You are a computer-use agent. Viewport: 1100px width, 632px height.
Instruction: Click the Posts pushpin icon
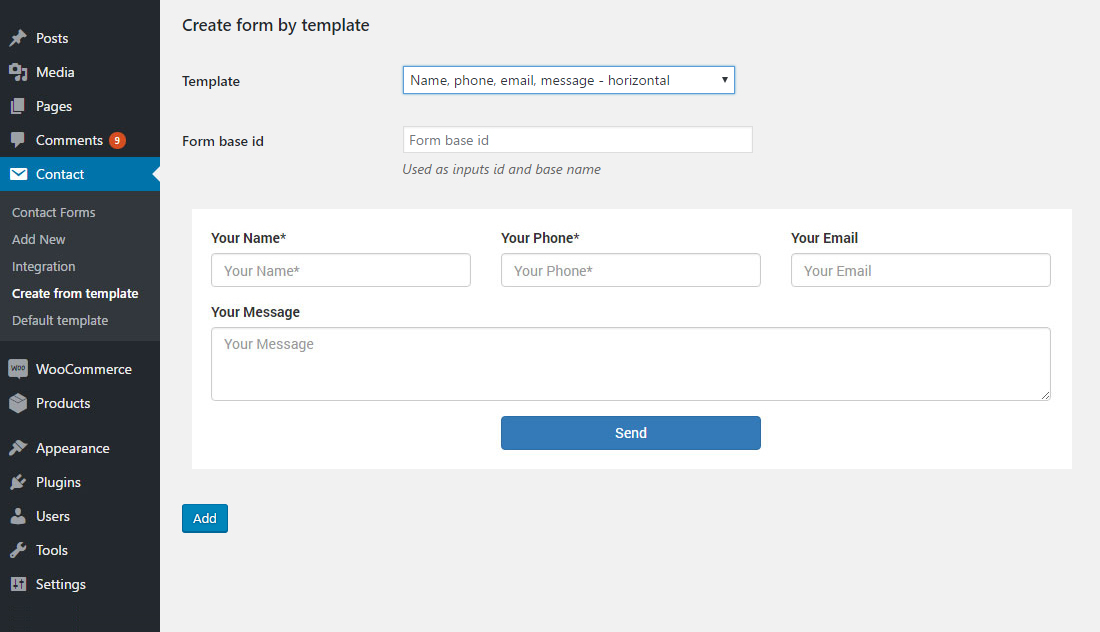[18, 38]
